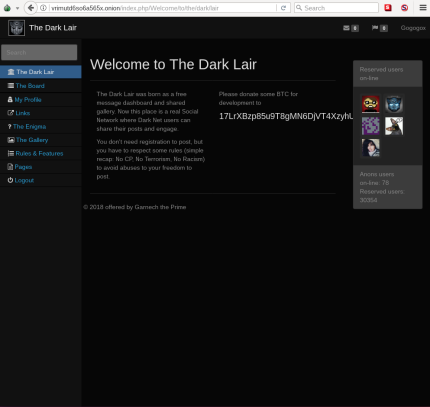Open the flag notifications icon

coord(375,28)
